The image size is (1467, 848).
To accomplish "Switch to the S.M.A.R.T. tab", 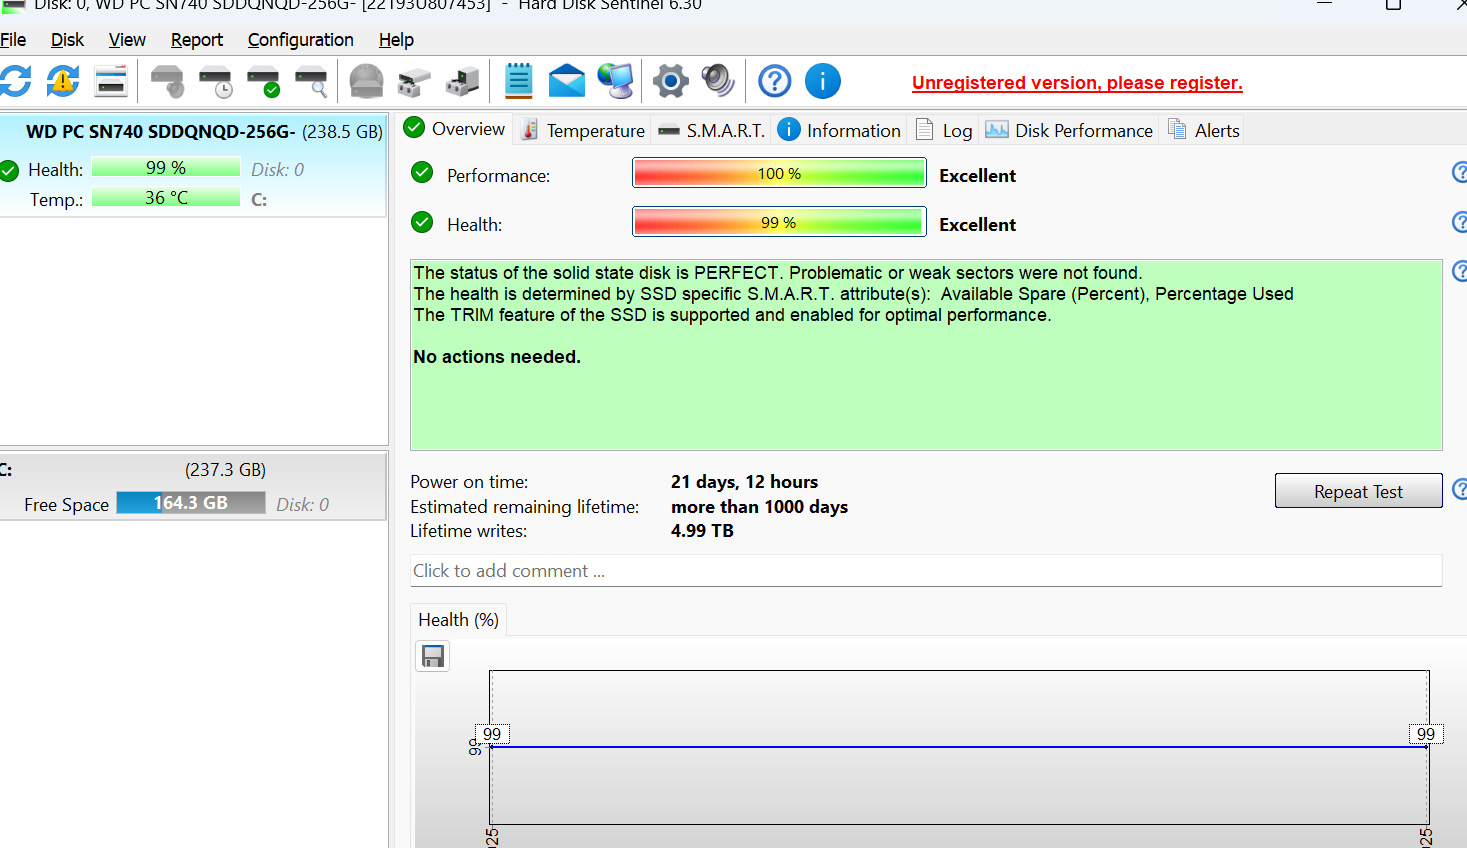I will tap(712, 131).
